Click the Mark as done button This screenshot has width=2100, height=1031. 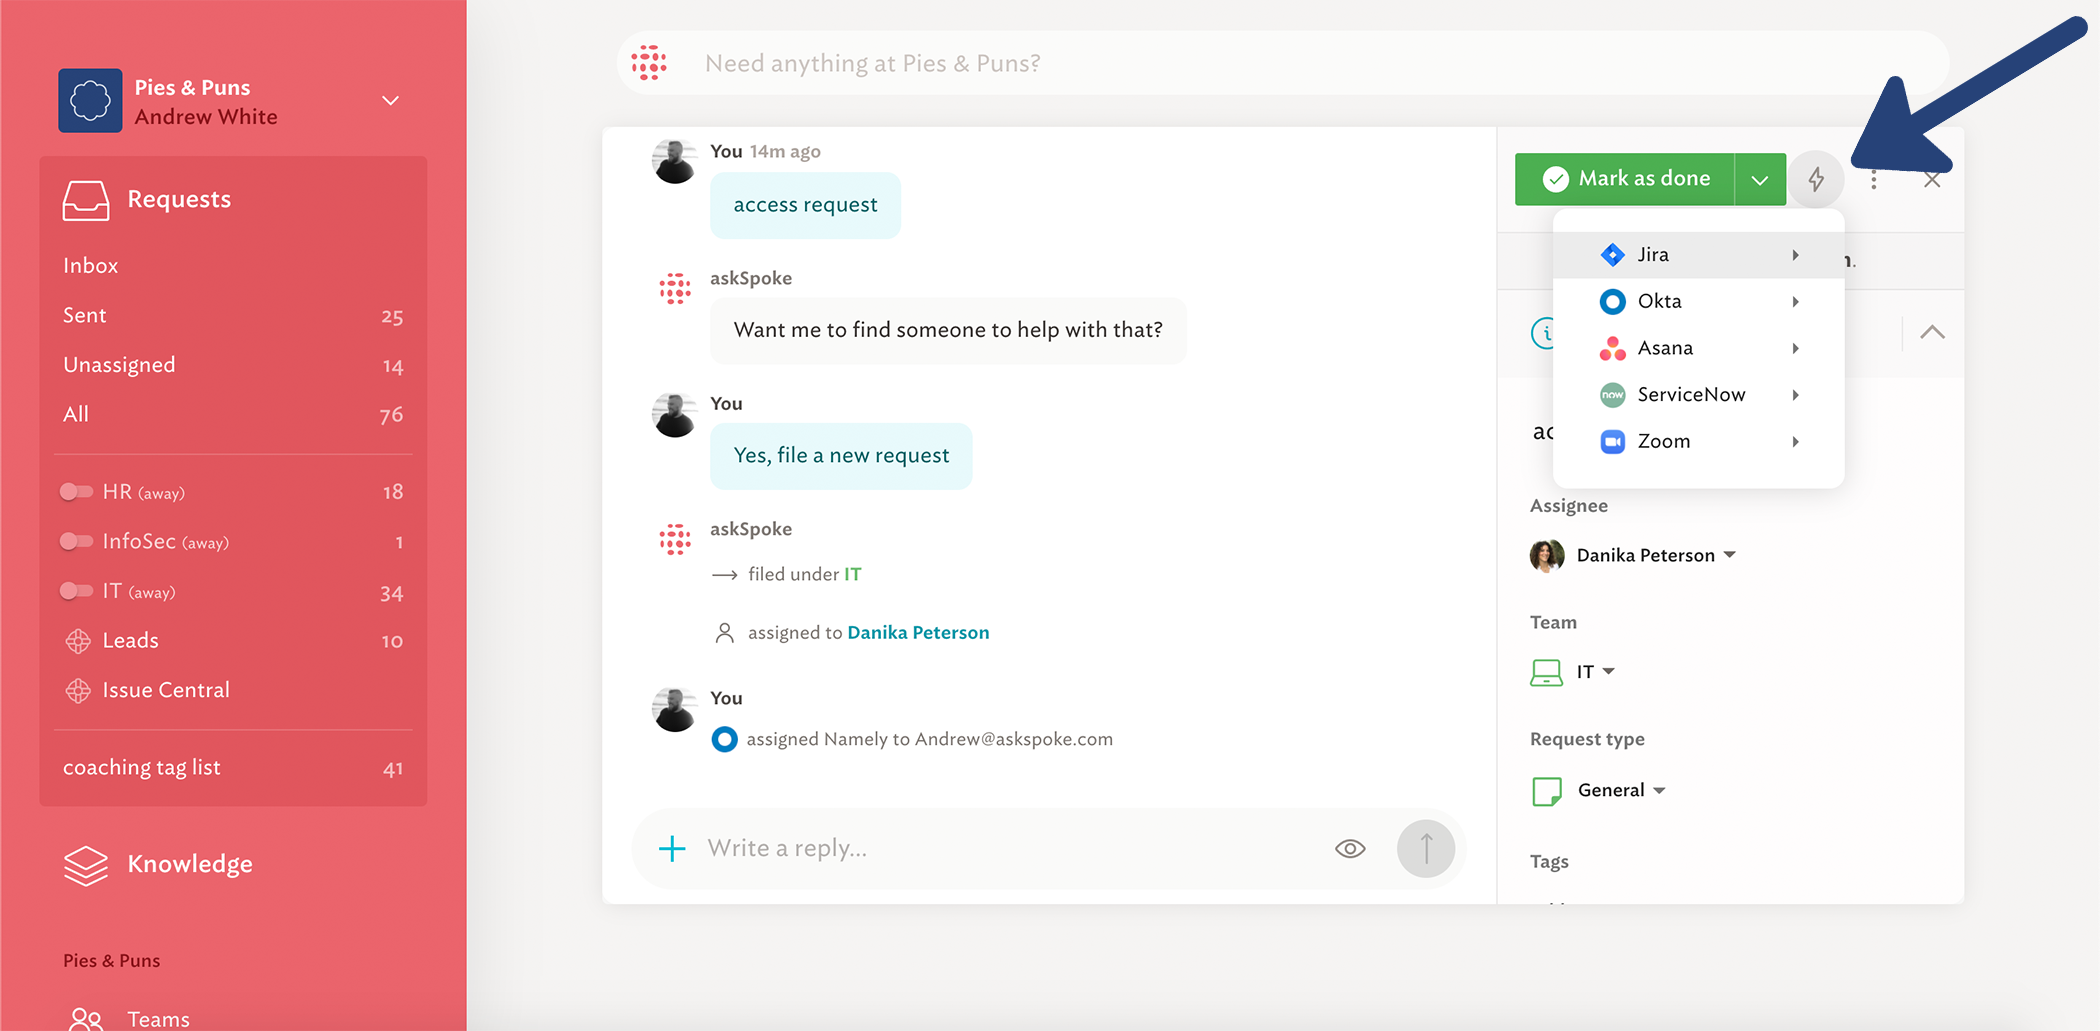1625,179
